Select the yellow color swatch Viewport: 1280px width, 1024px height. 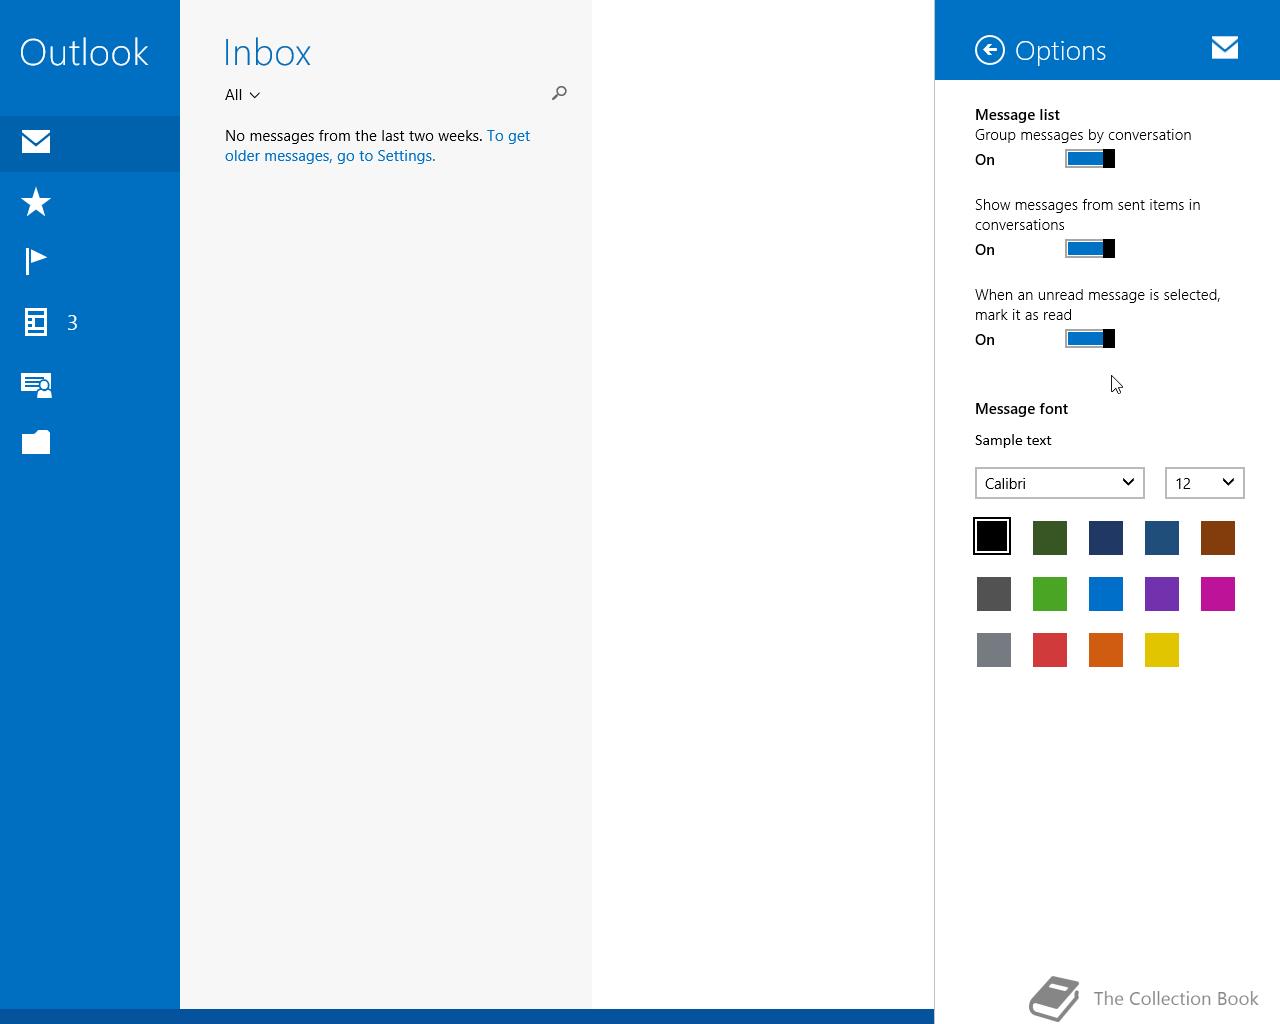click(1162, 650)
